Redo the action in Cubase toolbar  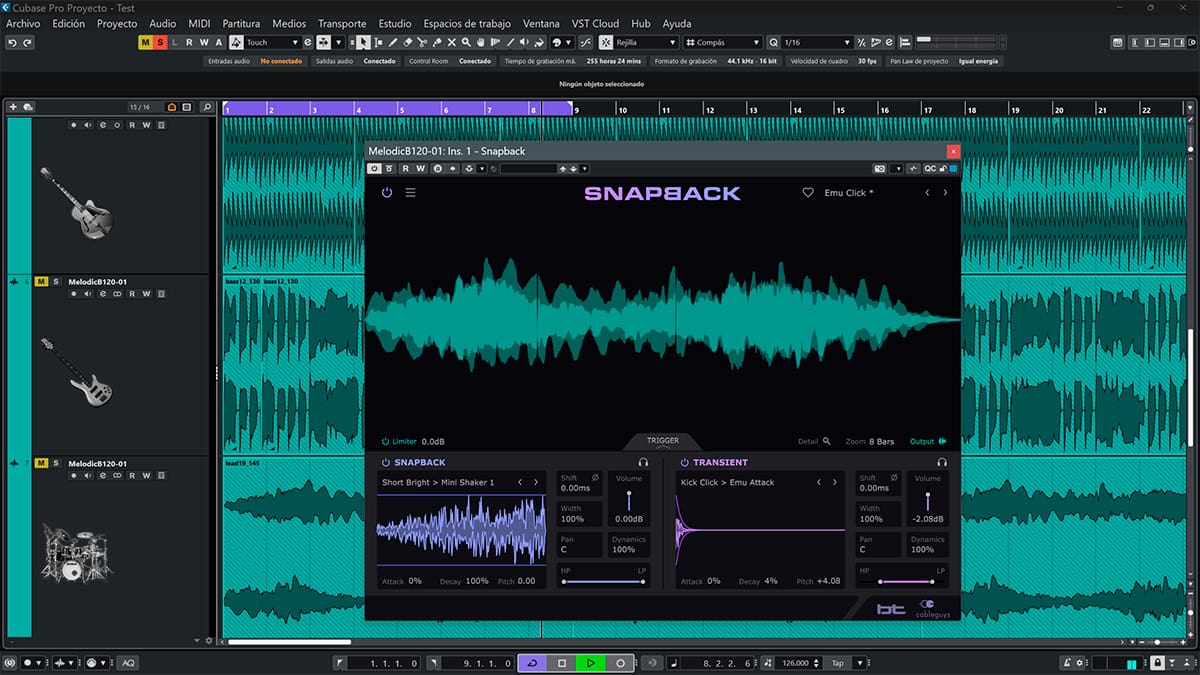pos(27,43)
